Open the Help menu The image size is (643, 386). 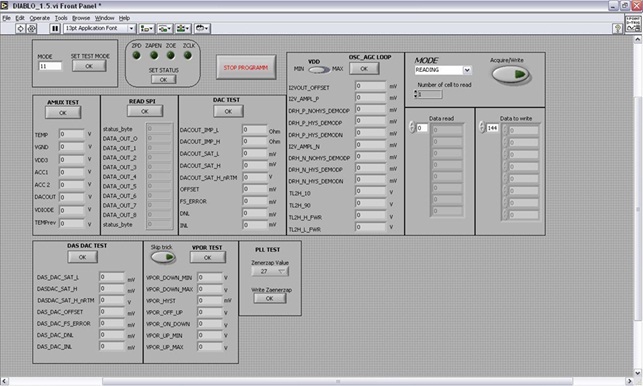(124, 18)
